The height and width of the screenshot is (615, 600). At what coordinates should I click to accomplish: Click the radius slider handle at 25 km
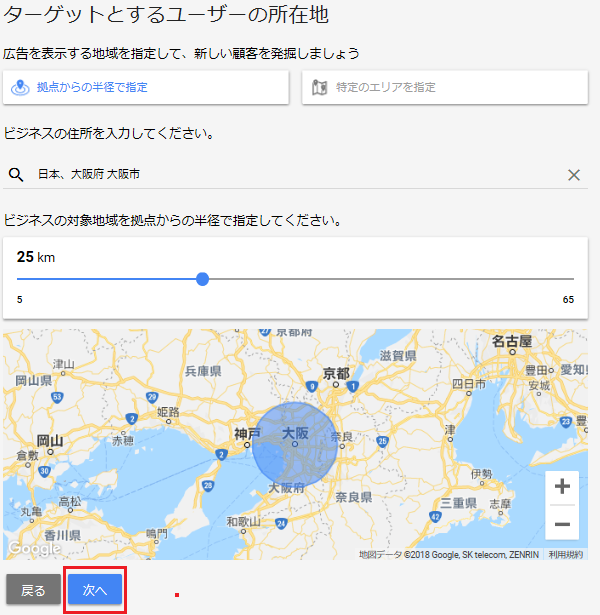pos(203,279)
